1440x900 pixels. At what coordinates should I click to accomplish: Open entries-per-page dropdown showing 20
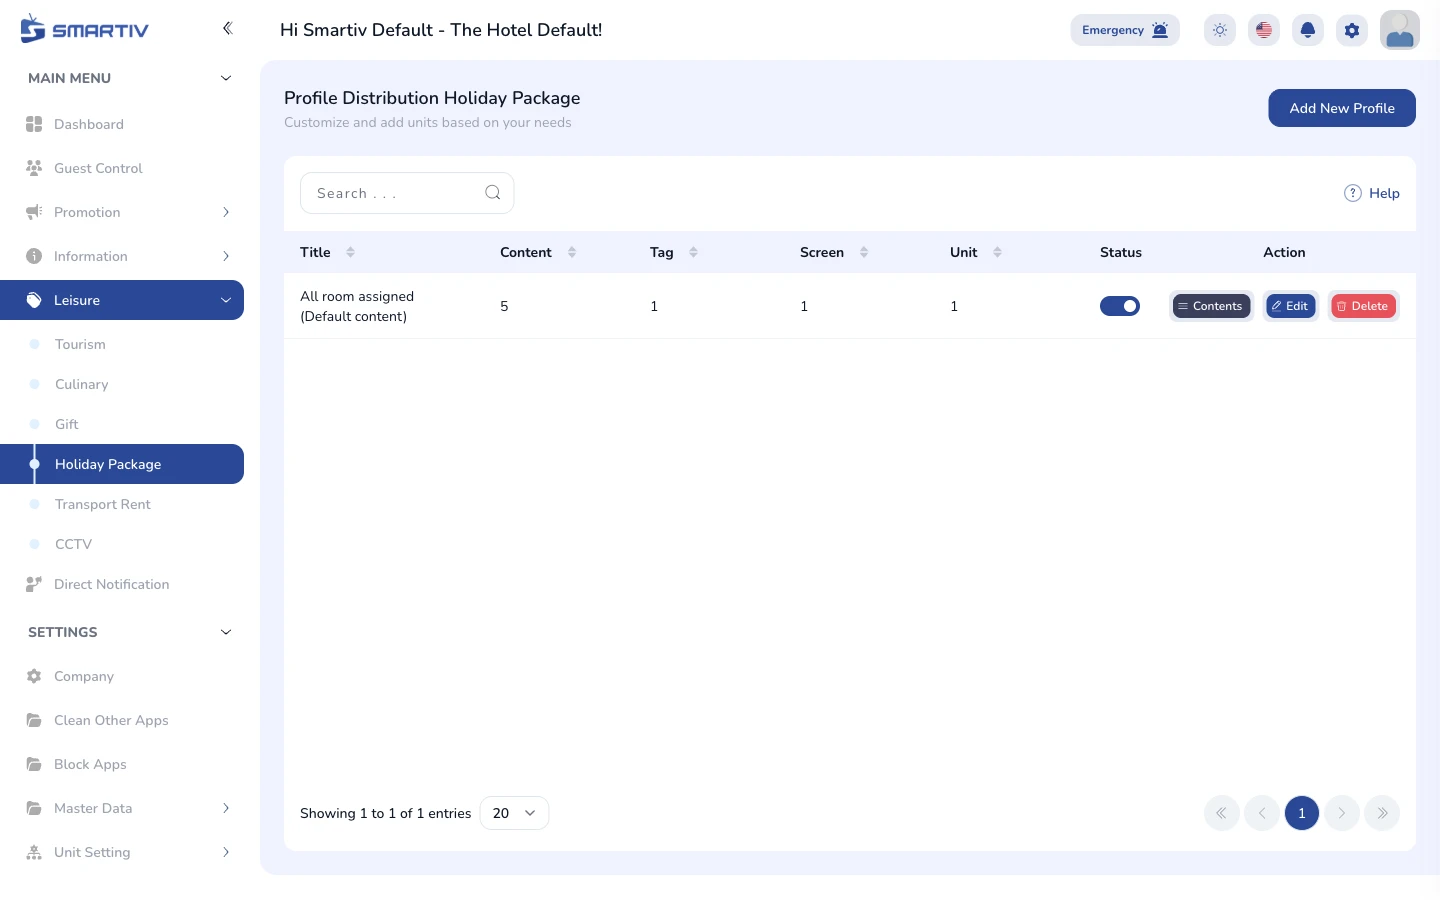point(514,813)
